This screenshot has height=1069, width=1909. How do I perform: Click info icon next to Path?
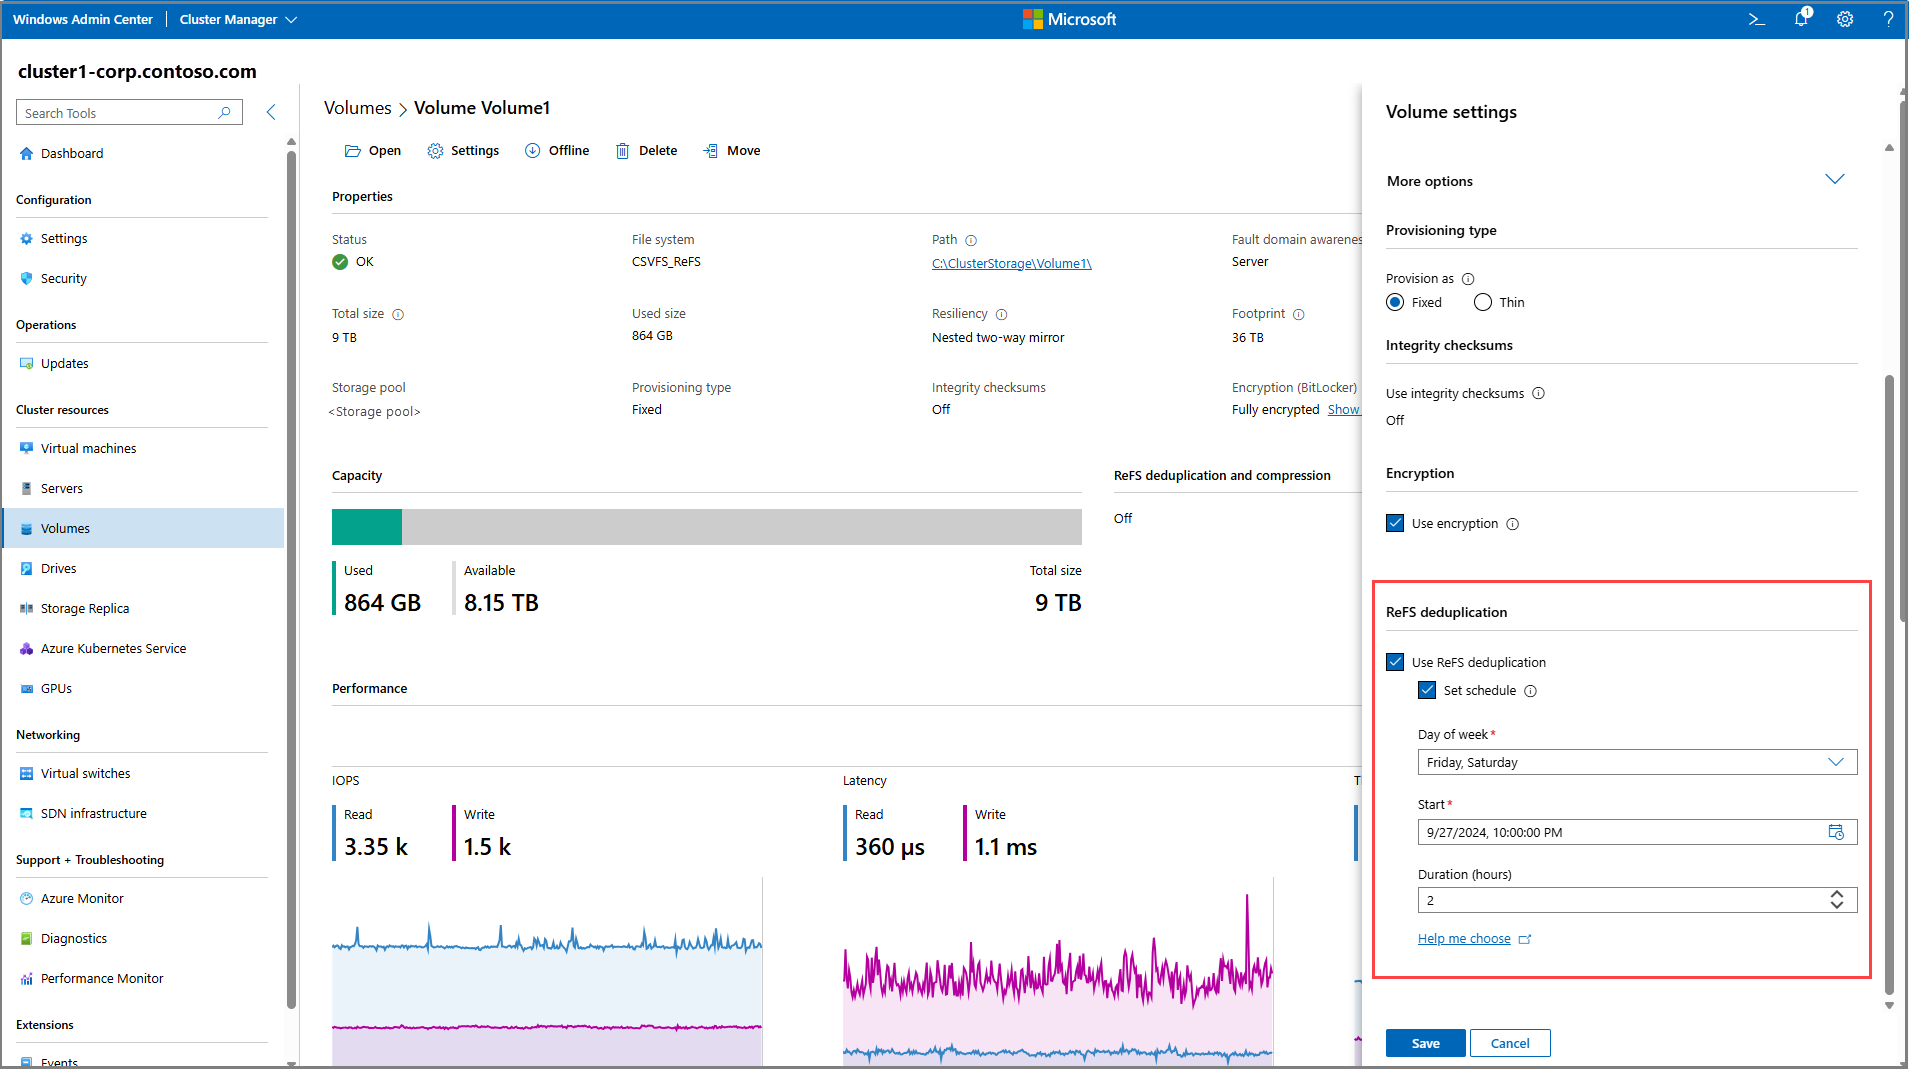point(971,240)
